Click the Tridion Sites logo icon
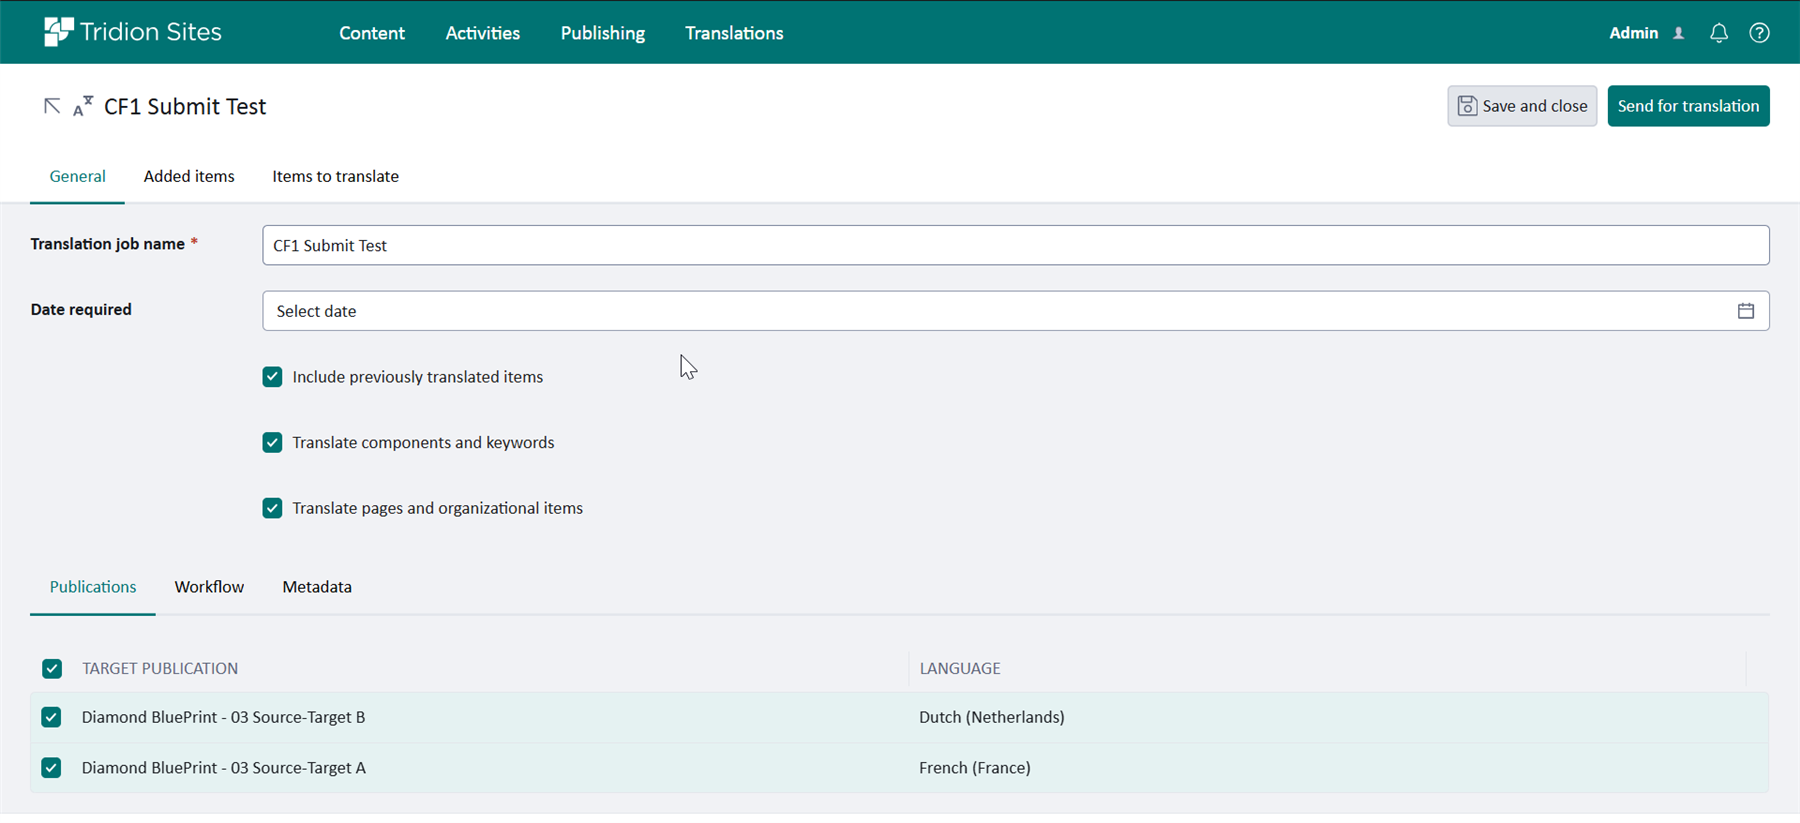Image resolution: width=1800 pixels, height=823 pixels. [x=58, y=32]
